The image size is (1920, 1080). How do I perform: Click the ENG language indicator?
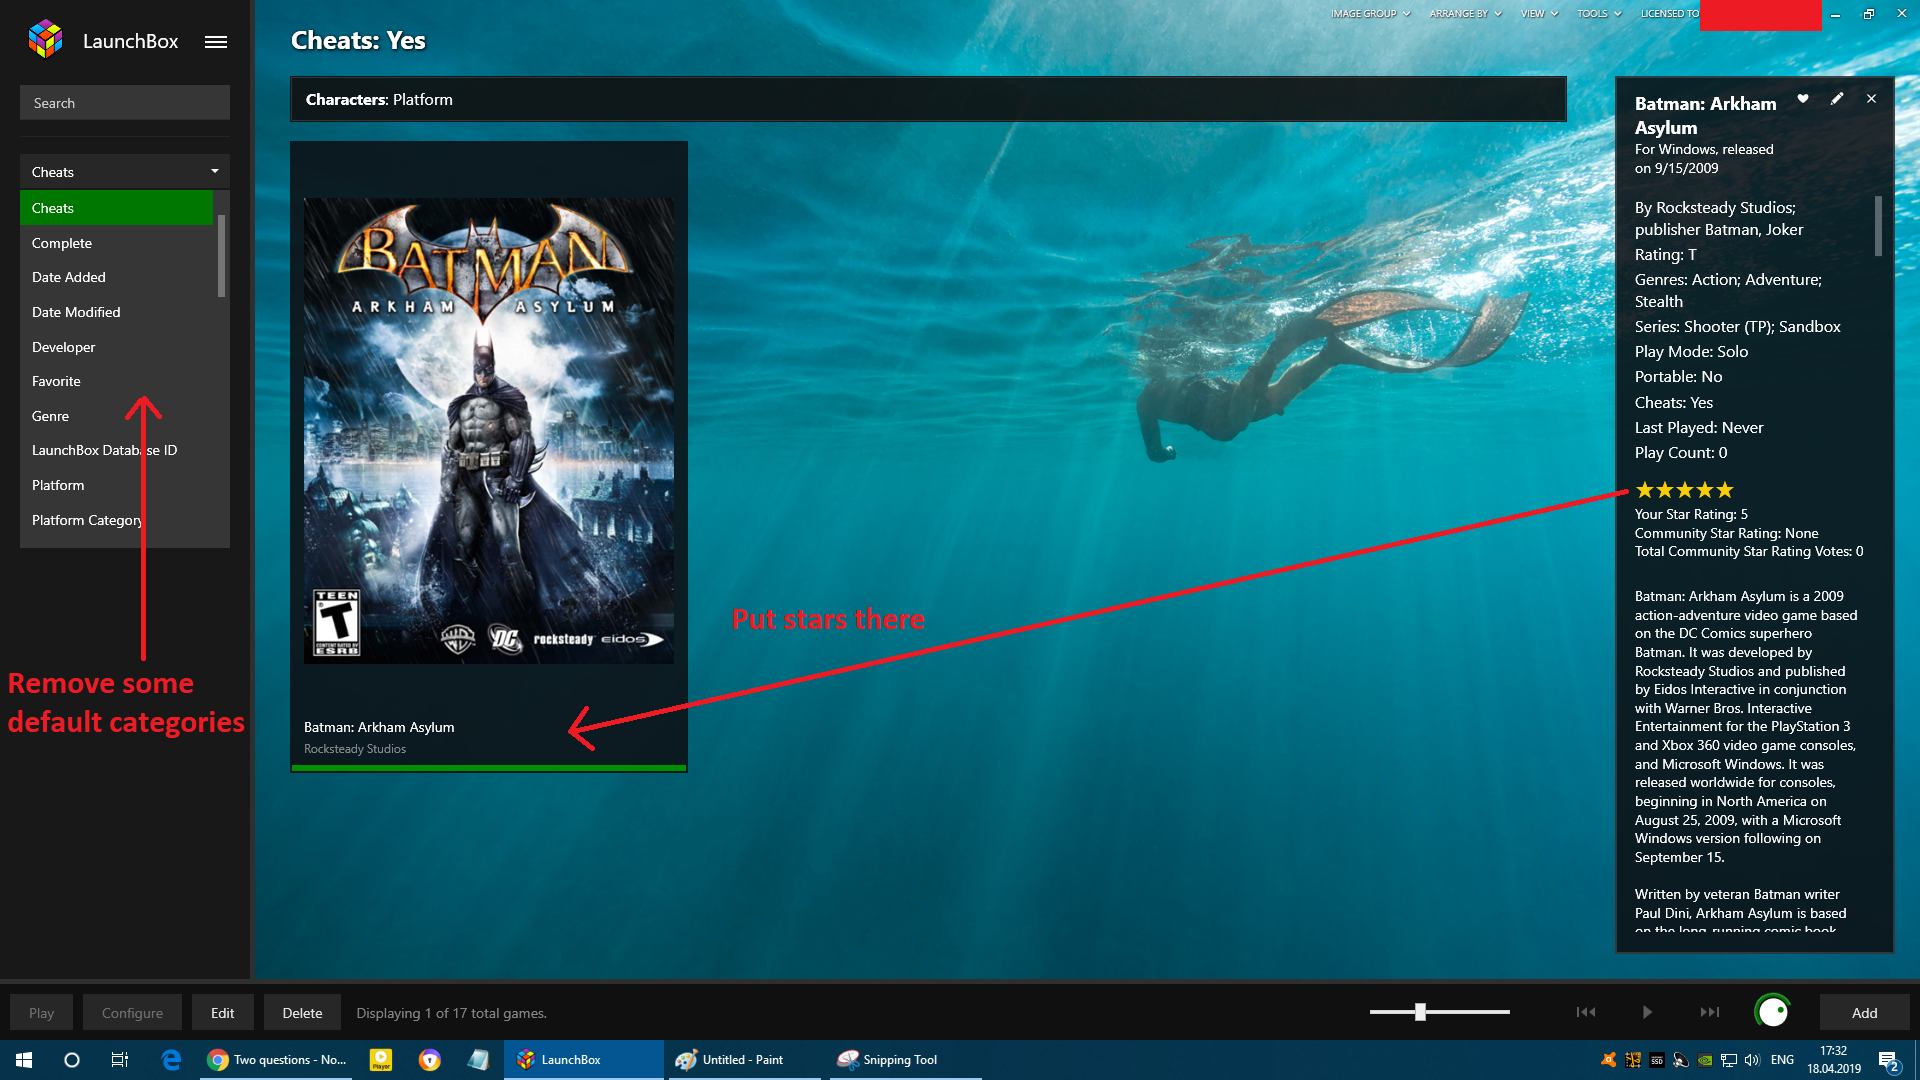[1782, 1060]
